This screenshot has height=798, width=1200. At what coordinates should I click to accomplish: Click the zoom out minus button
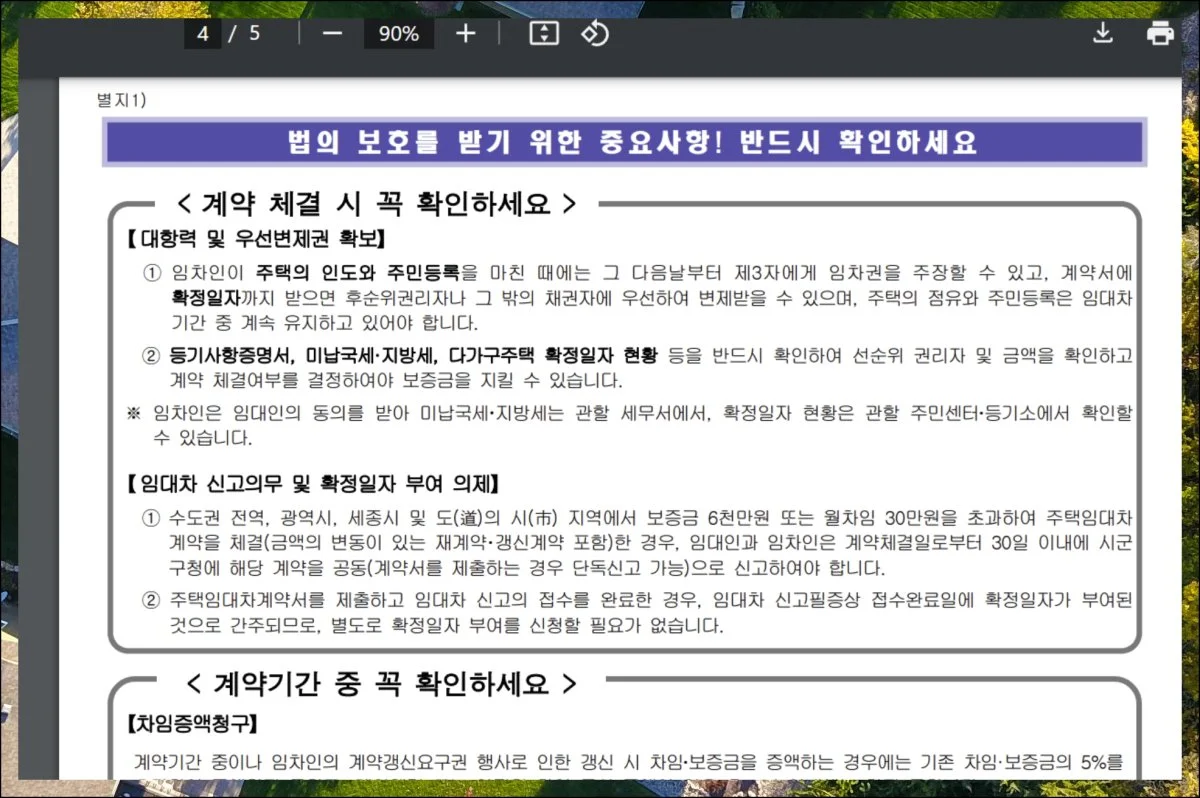point(333,33)
